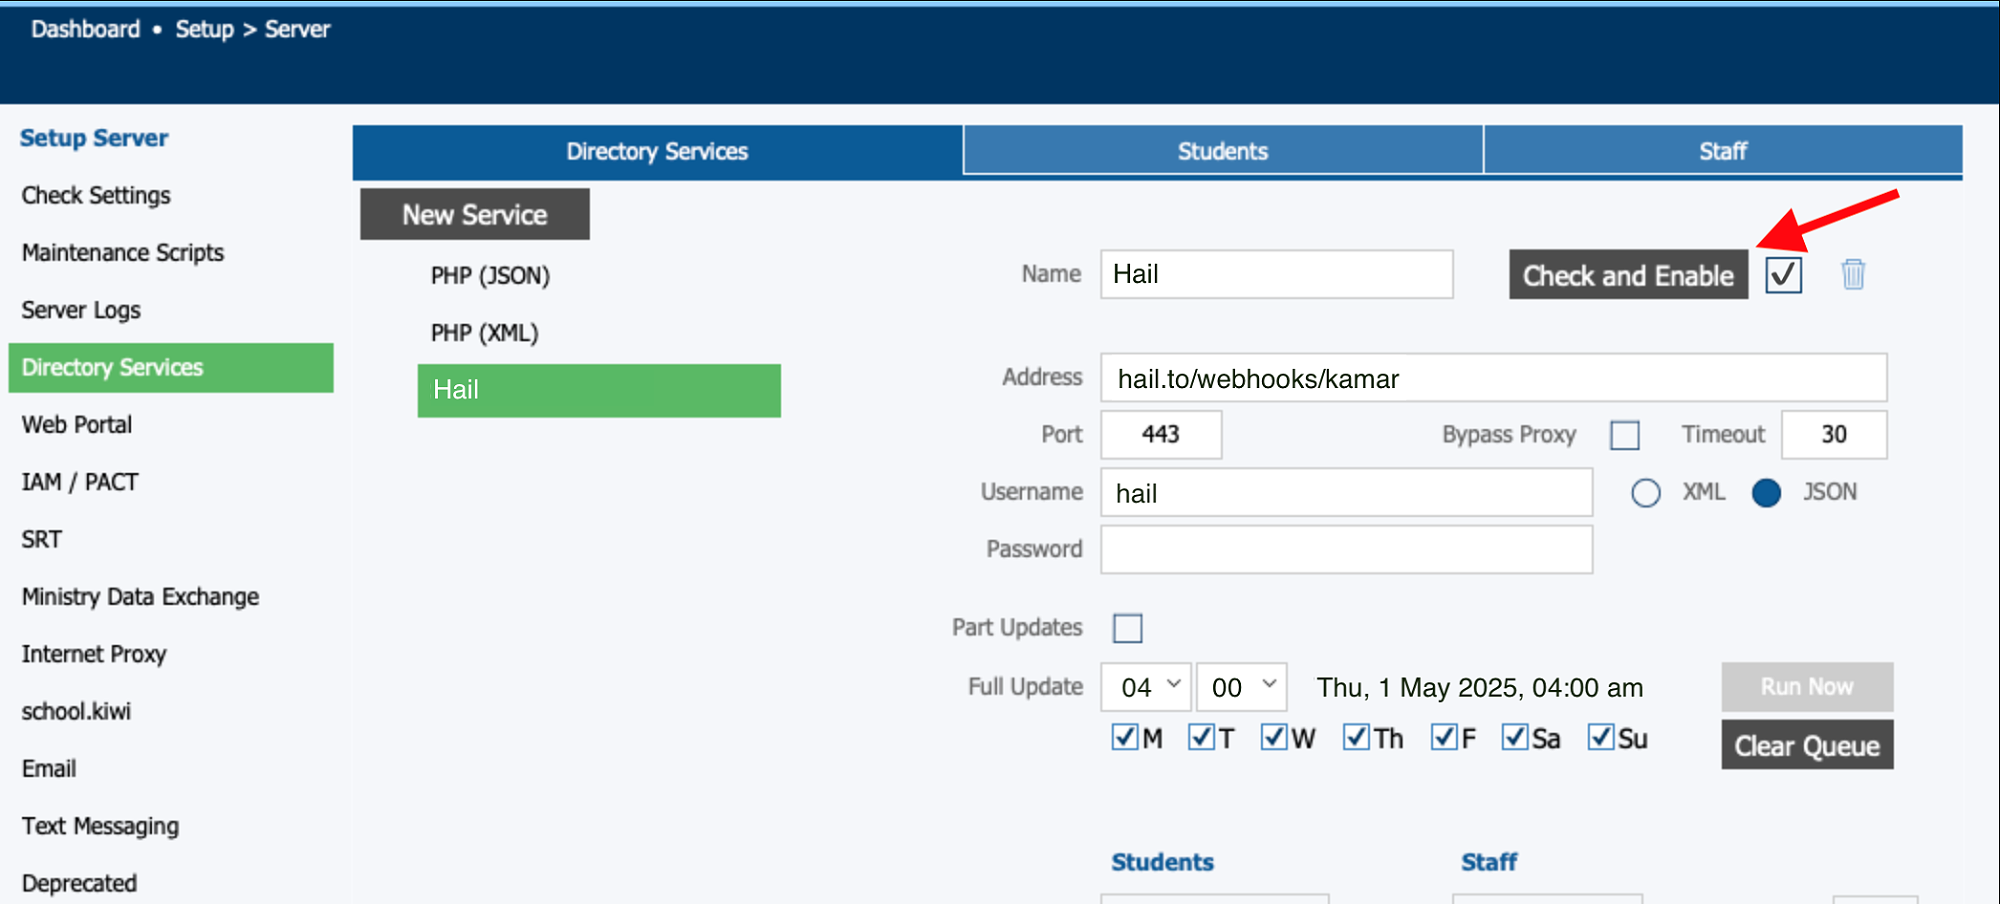This screenshot has width=2000, height=904.
Task: Open Server Logs in the sidebar
Action: tap(81, 310)
